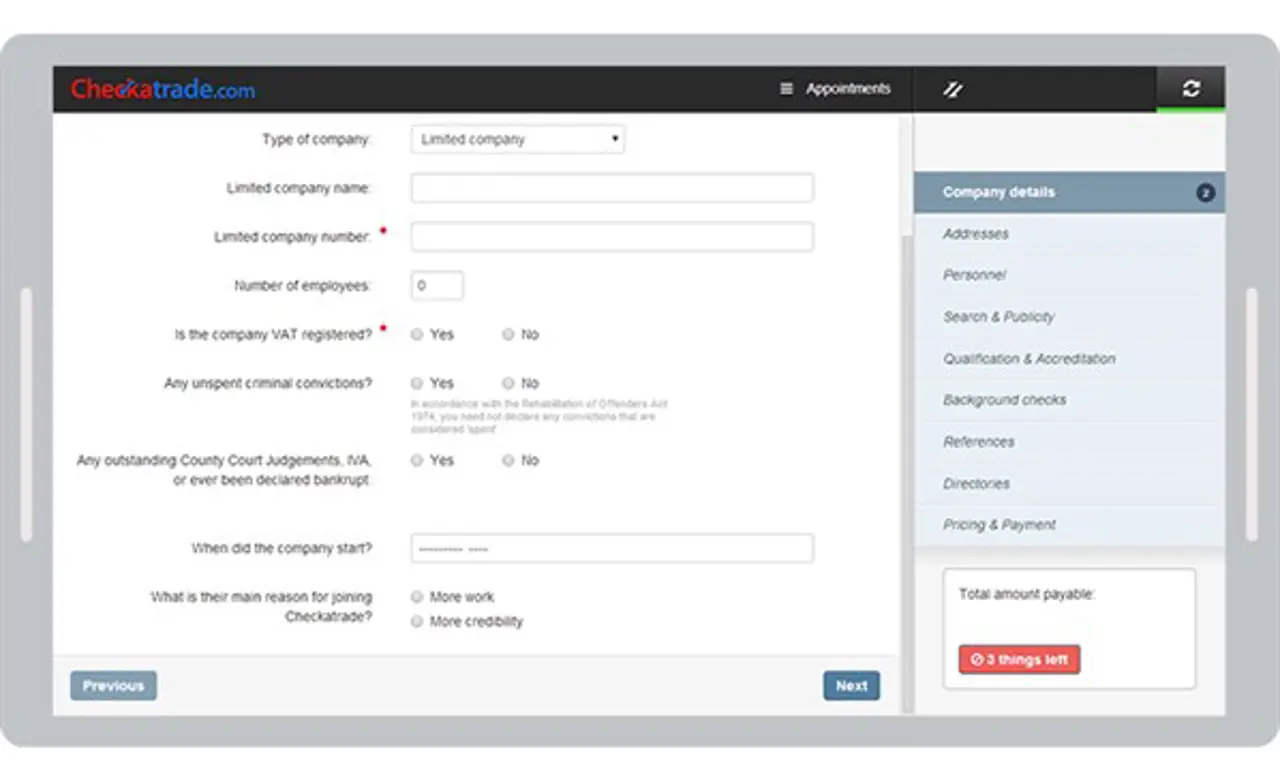Open the Pricing & Payment section

(x=999, y=525)
